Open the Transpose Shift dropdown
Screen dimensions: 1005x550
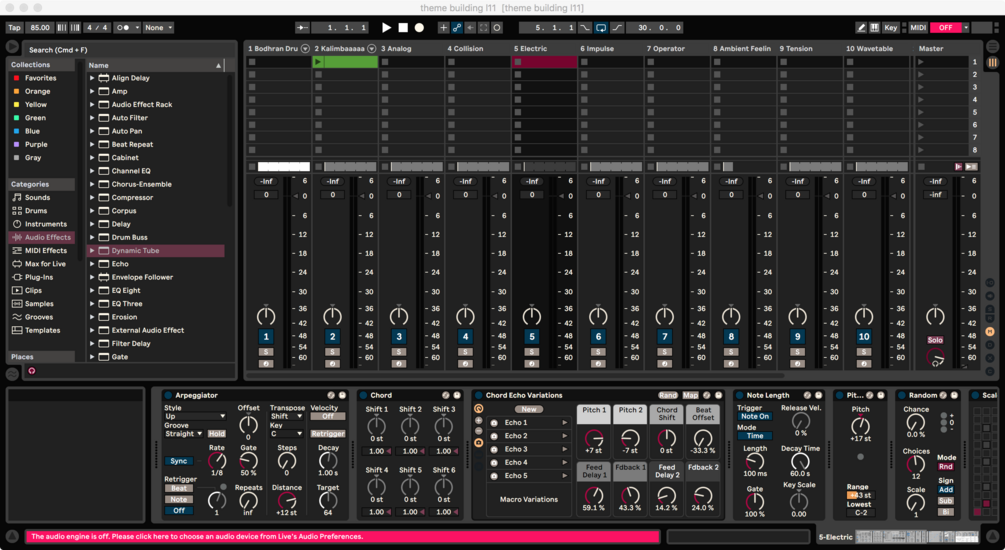[x=286, y=416]
